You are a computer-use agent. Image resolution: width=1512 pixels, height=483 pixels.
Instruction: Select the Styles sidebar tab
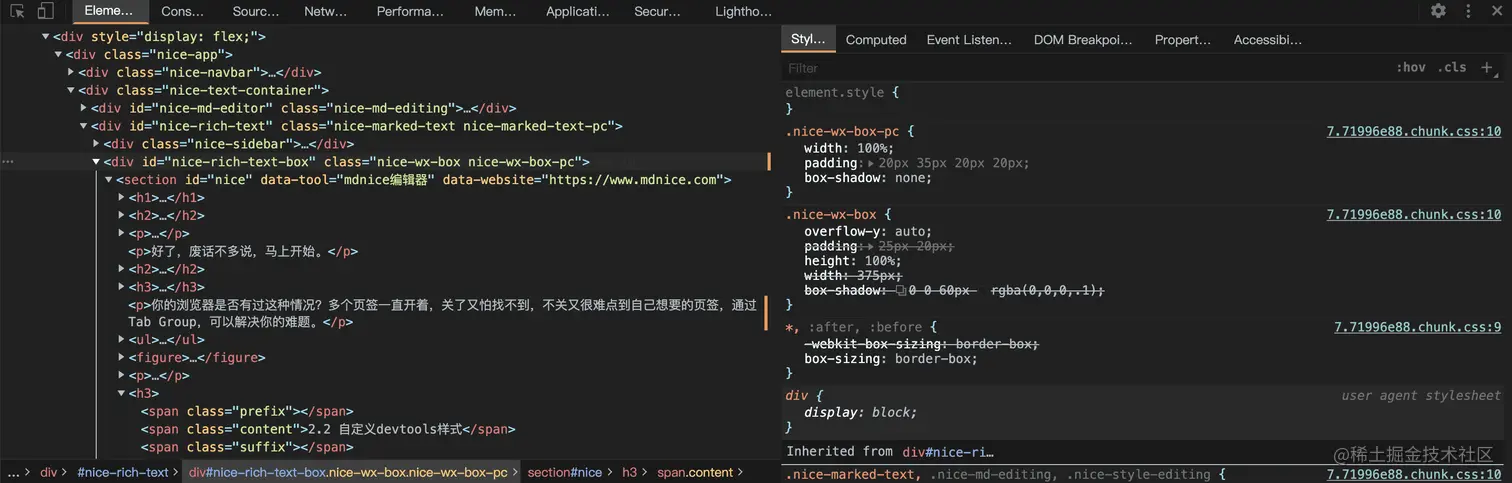808,39
